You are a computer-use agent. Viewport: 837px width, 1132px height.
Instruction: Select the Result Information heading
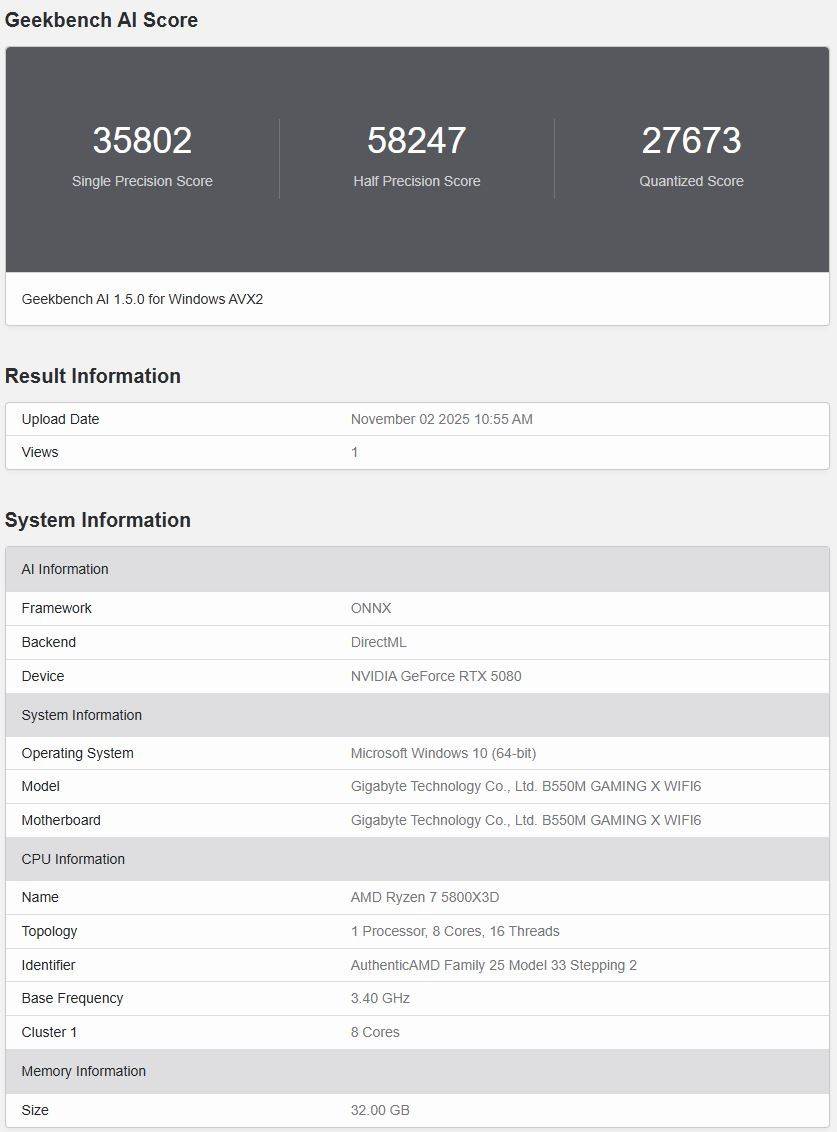pos(93,376)
